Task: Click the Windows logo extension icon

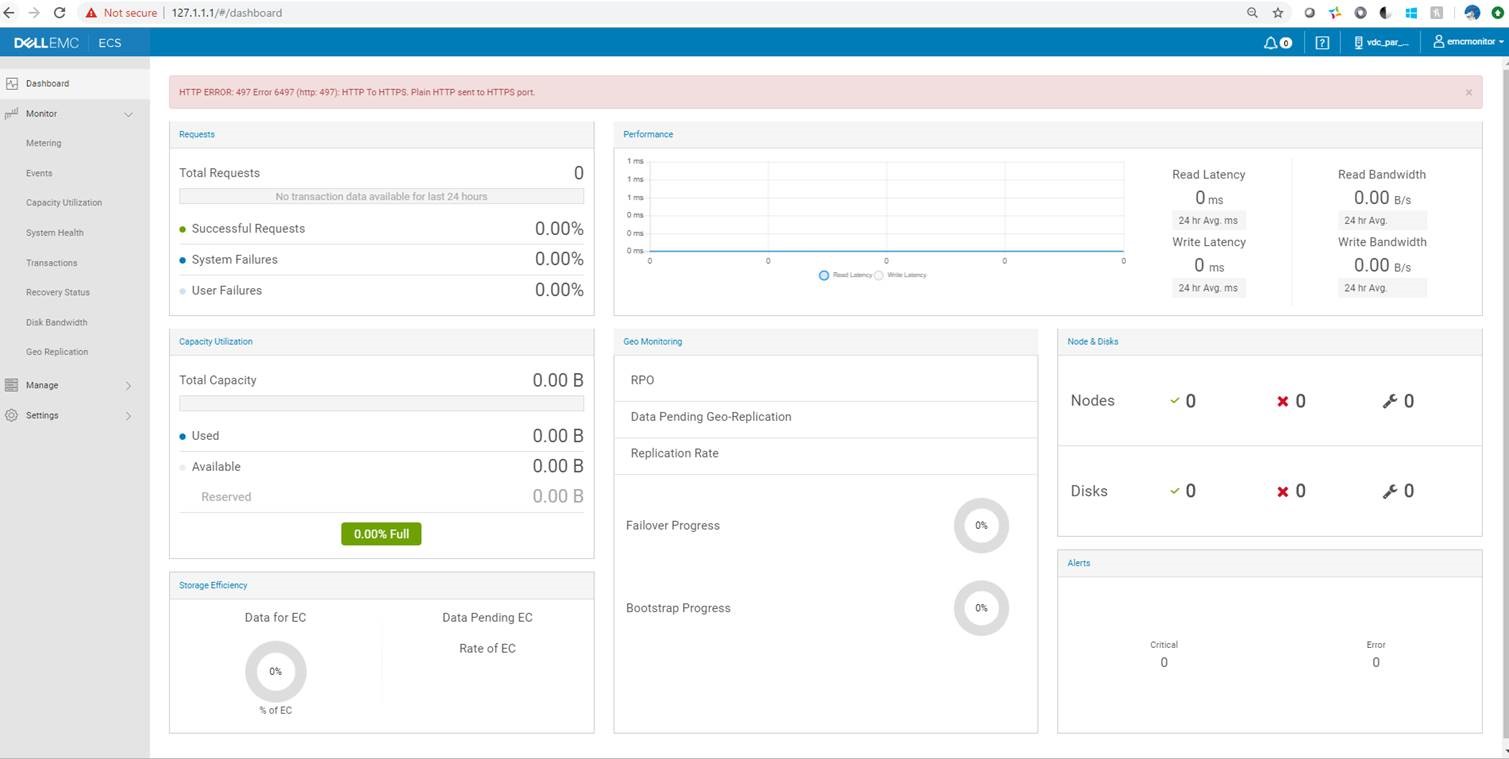Action: (1411, 13)
